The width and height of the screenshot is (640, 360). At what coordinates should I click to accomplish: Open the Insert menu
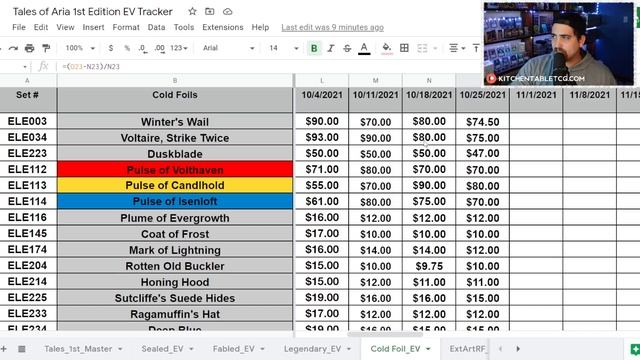[93, 27]
